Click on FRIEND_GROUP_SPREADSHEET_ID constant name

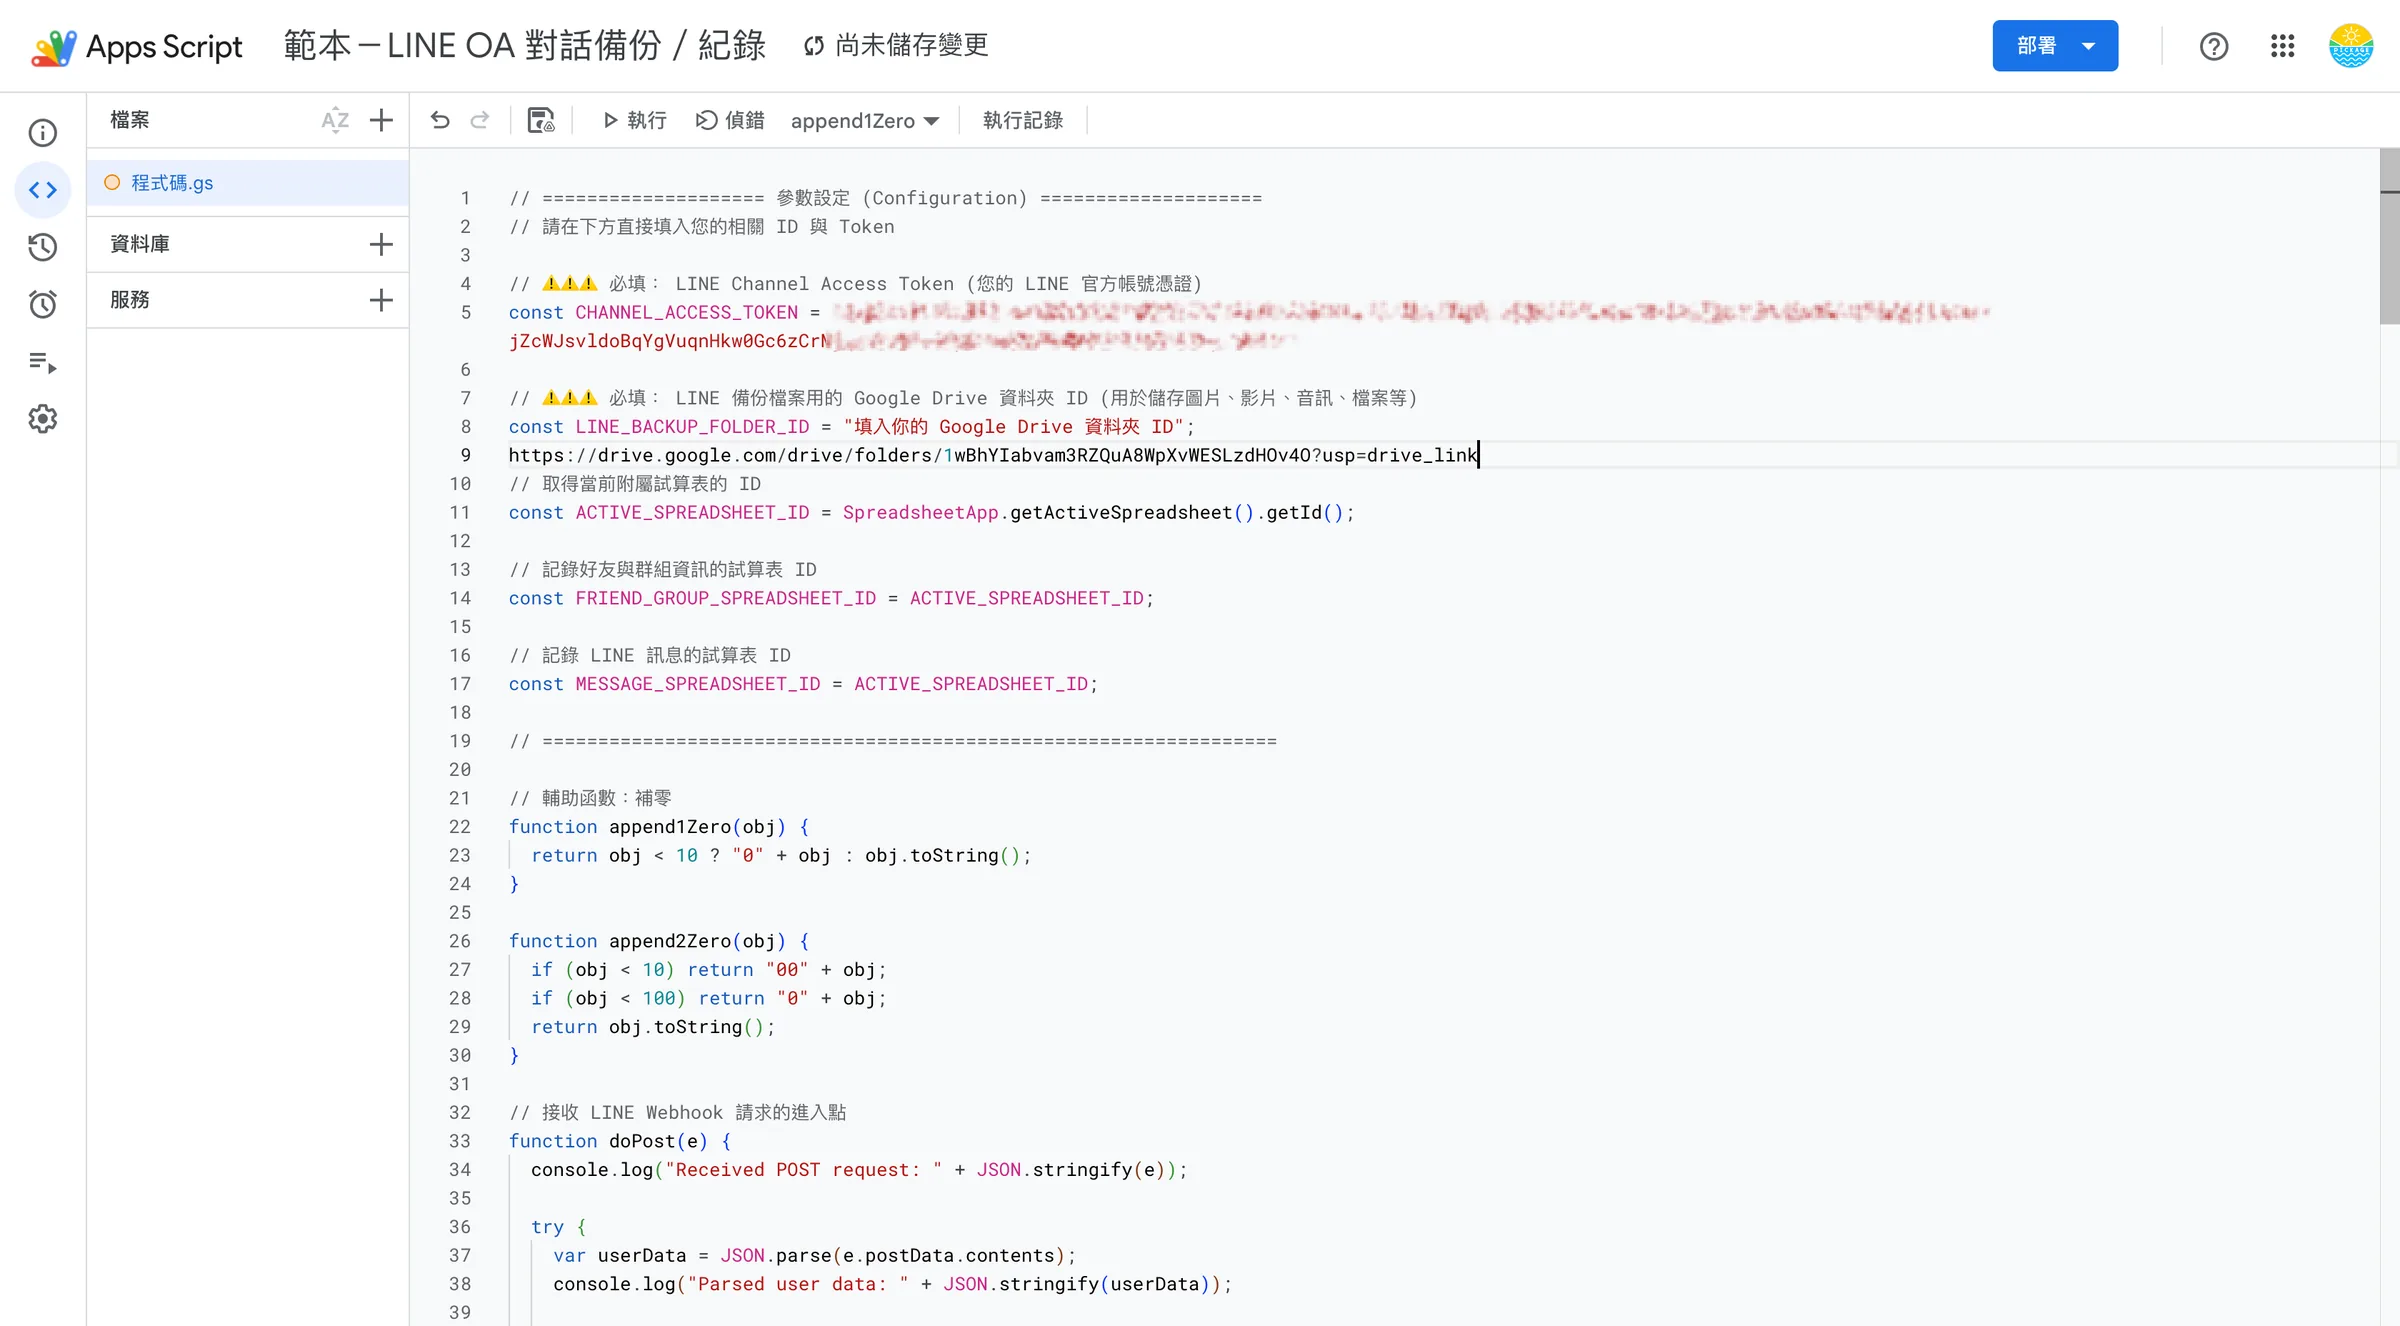tap(725, 599)
